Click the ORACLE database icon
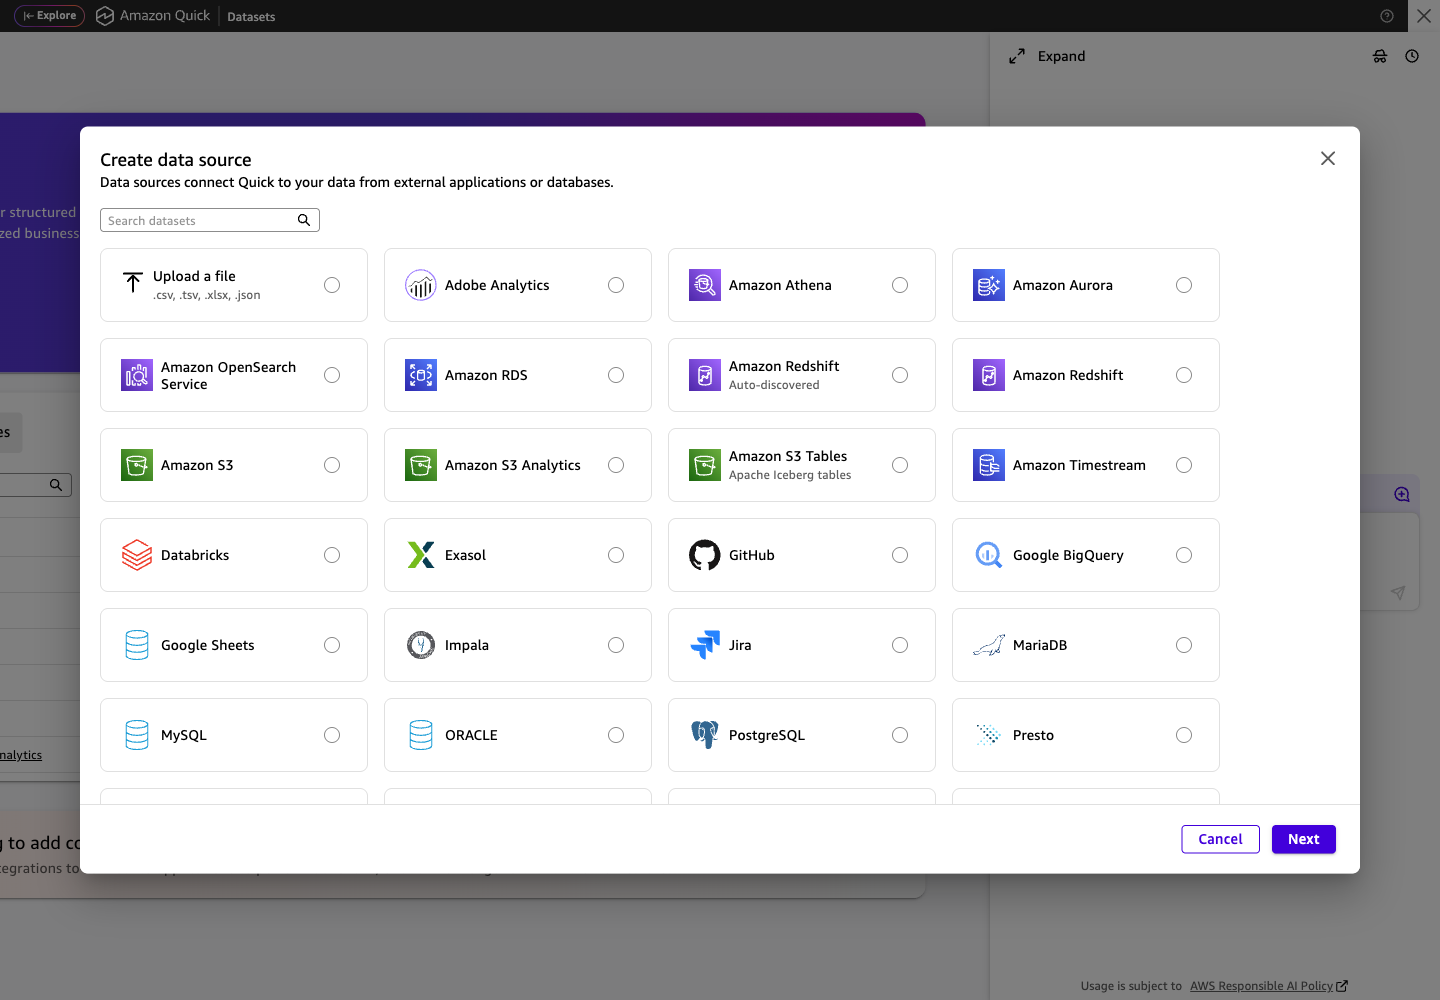The height and width of the screenshot is (1000, 1440). click(421, 735)
